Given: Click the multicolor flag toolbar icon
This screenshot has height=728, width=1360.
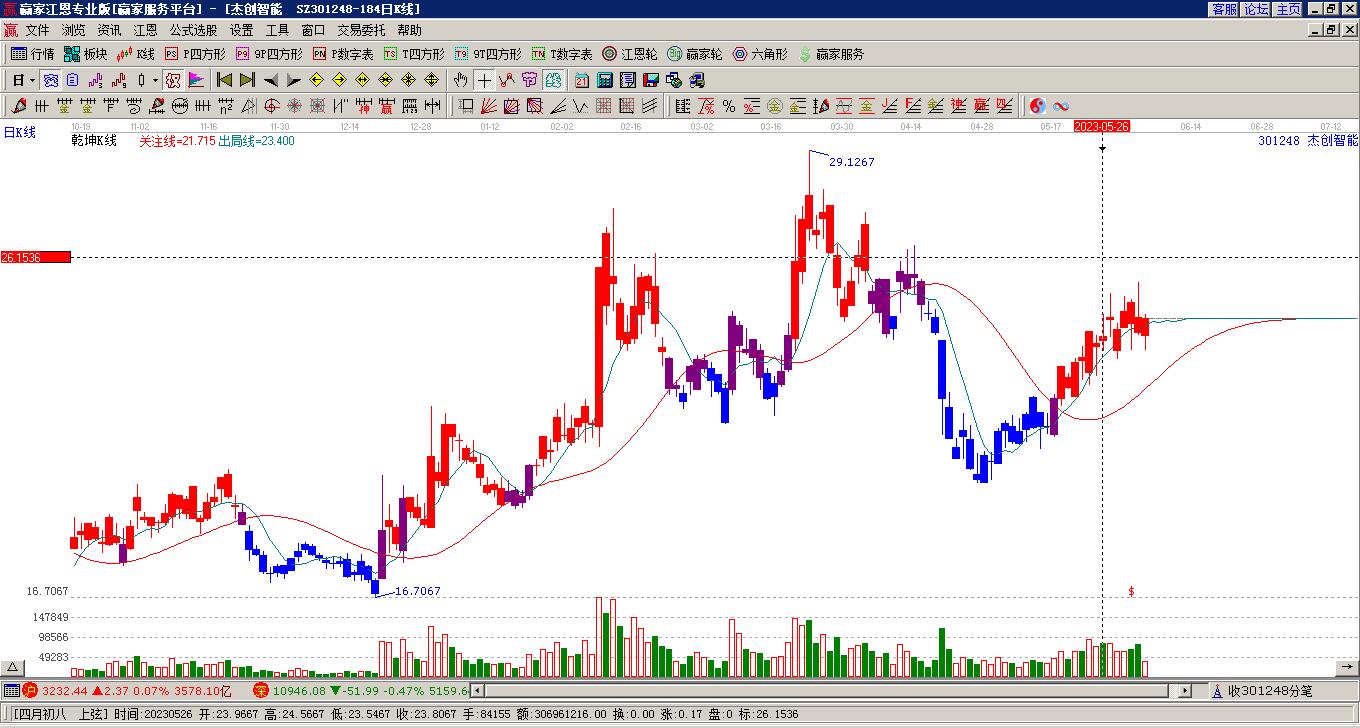Looking at the screenshot, I should coord(196,80).
